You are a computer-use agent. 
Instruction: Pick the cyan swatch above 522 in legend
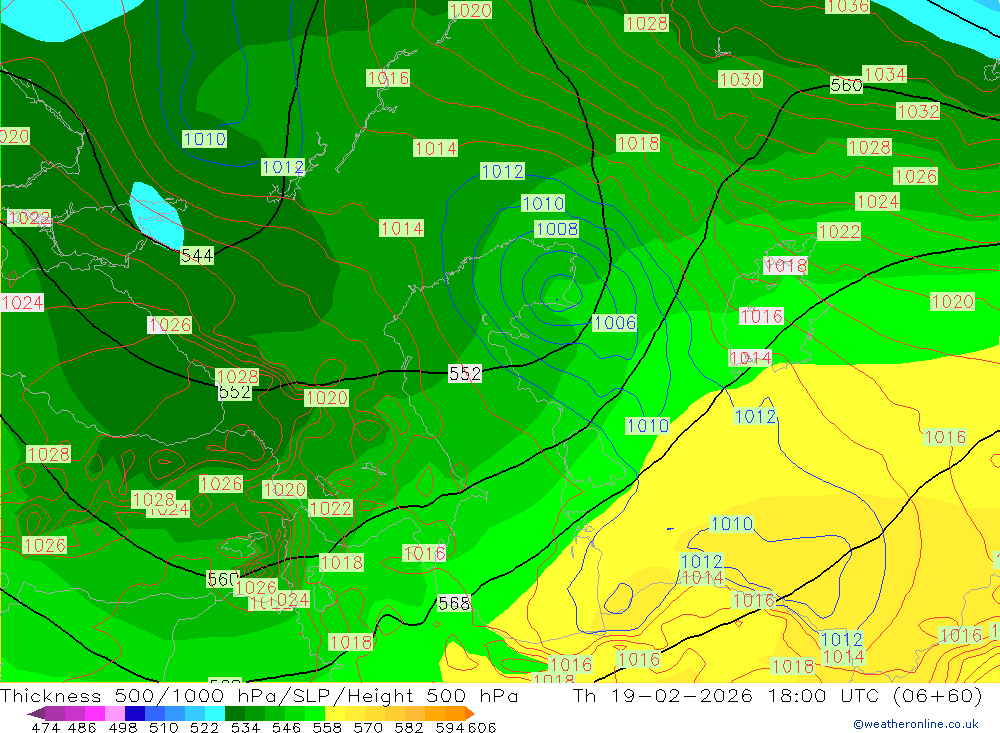pyautogui.click(x=215, y=713)
